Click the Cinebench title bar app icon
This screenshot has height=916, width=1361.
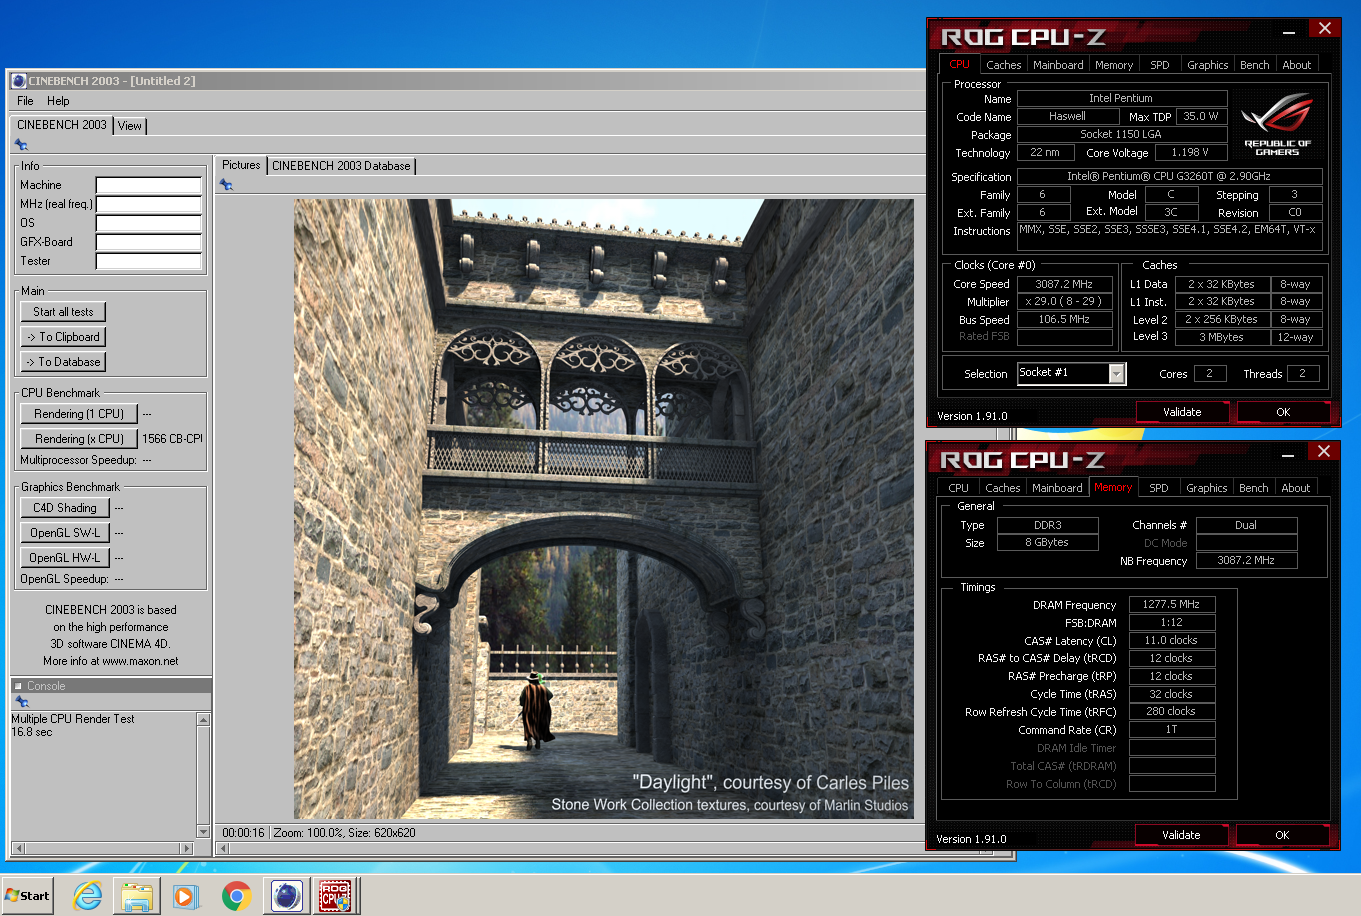pos(18,81)
